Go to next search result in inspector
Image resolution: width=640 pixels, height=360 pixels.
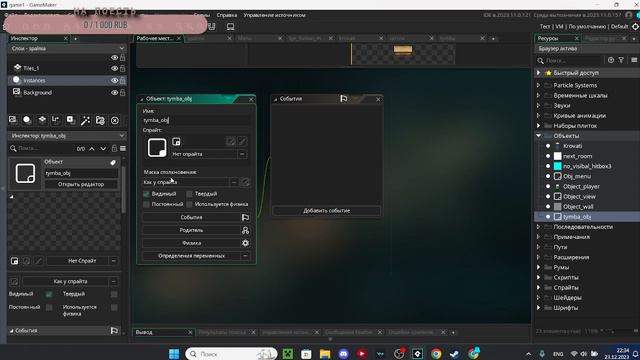pos(103,149)
